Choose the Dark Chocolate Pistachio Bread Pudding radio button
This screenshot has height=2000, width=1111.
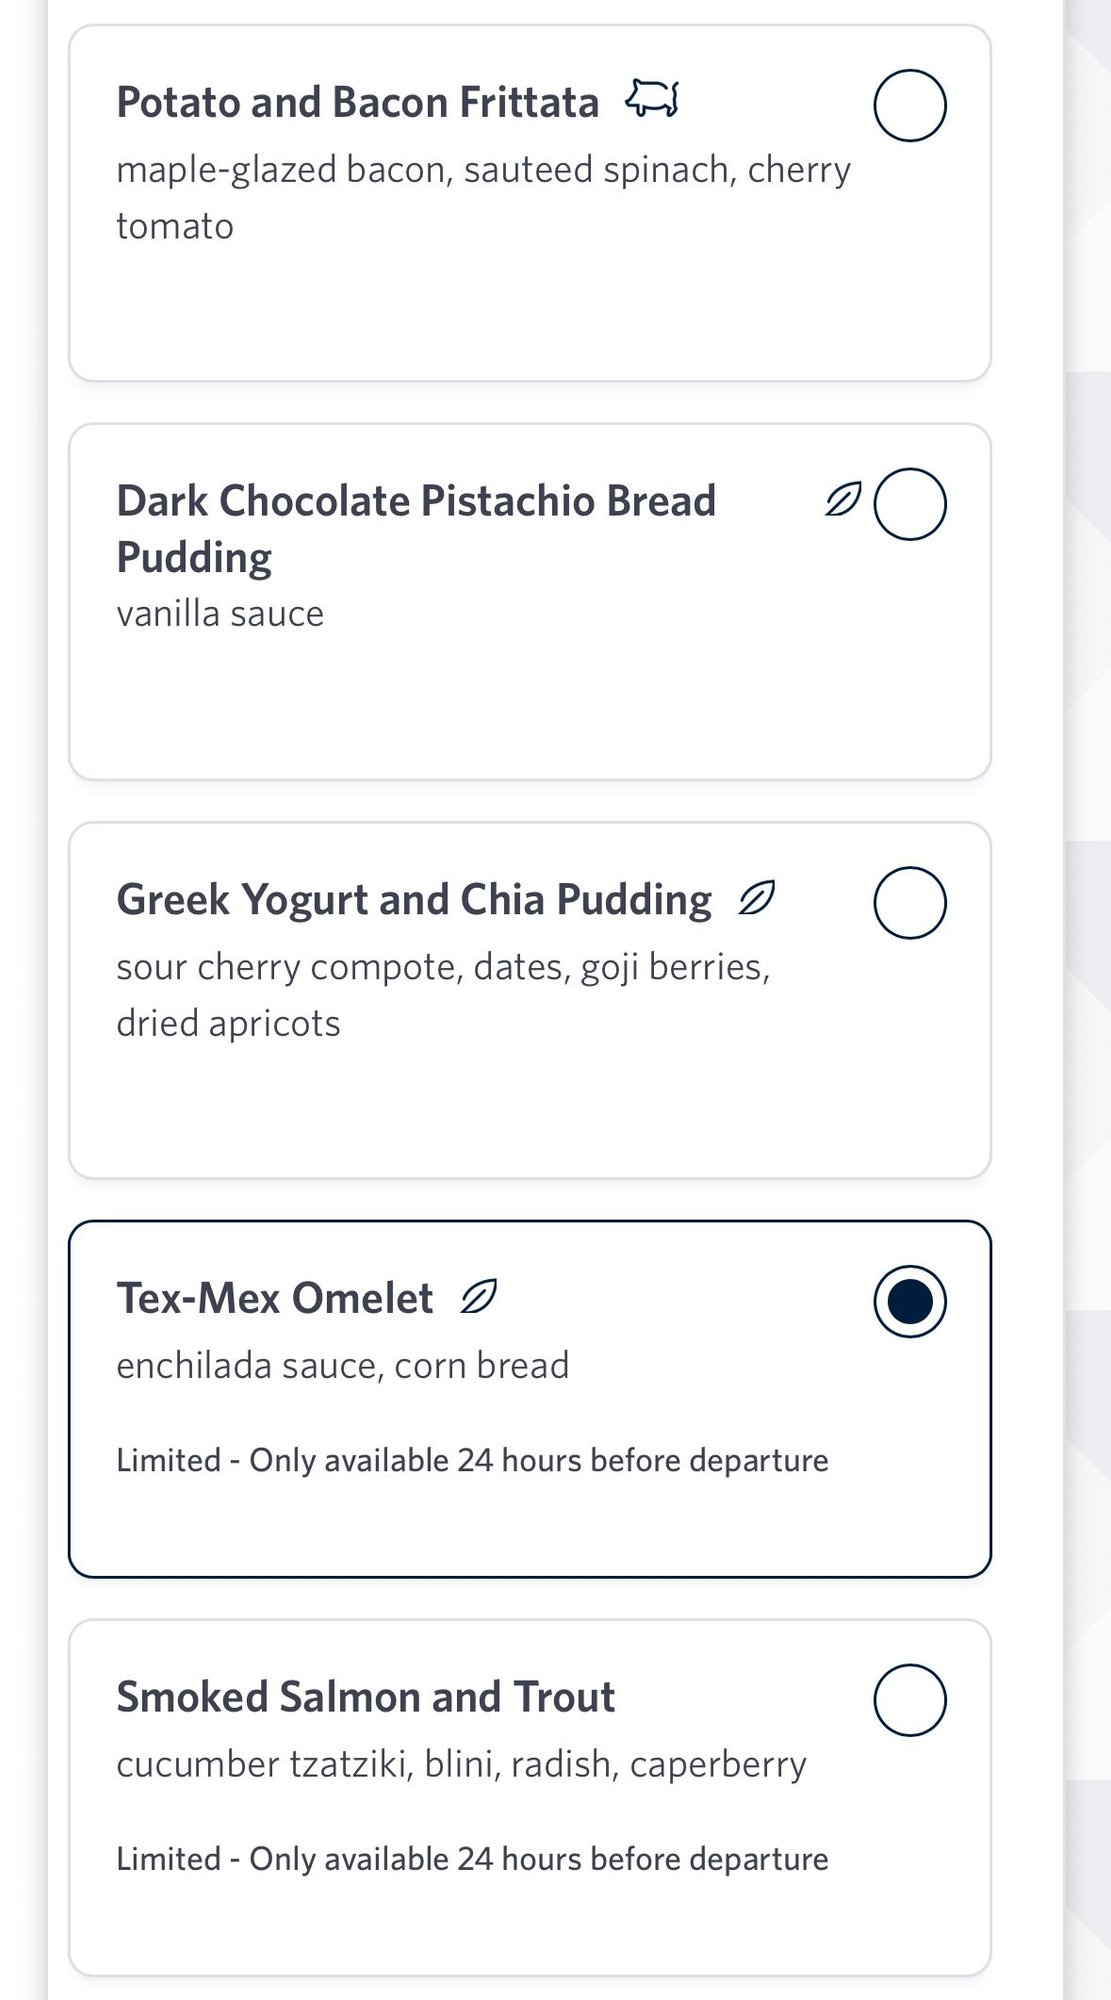909,504
